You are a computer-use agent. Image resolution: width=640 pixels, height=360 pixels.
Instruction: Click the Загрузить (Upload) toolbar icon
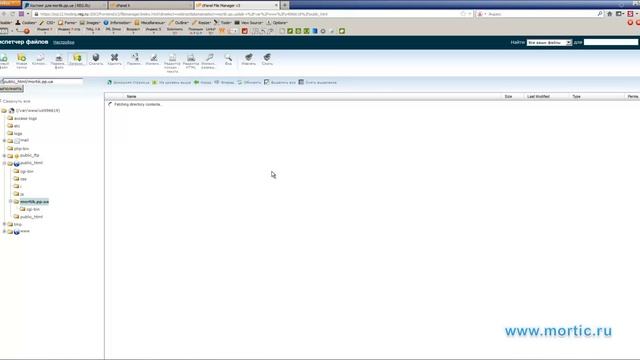pyautogui.click(x=77, y=59)
